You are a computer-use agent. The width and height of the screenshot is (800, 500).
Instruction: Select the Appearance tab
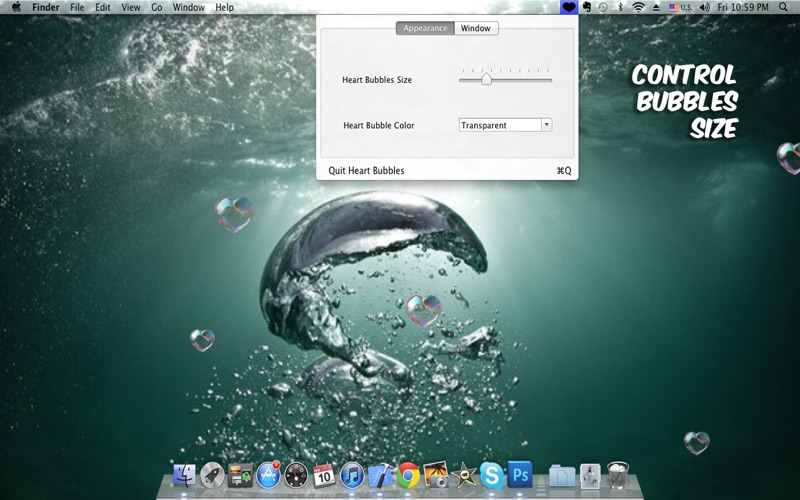[x=425, y=28]
